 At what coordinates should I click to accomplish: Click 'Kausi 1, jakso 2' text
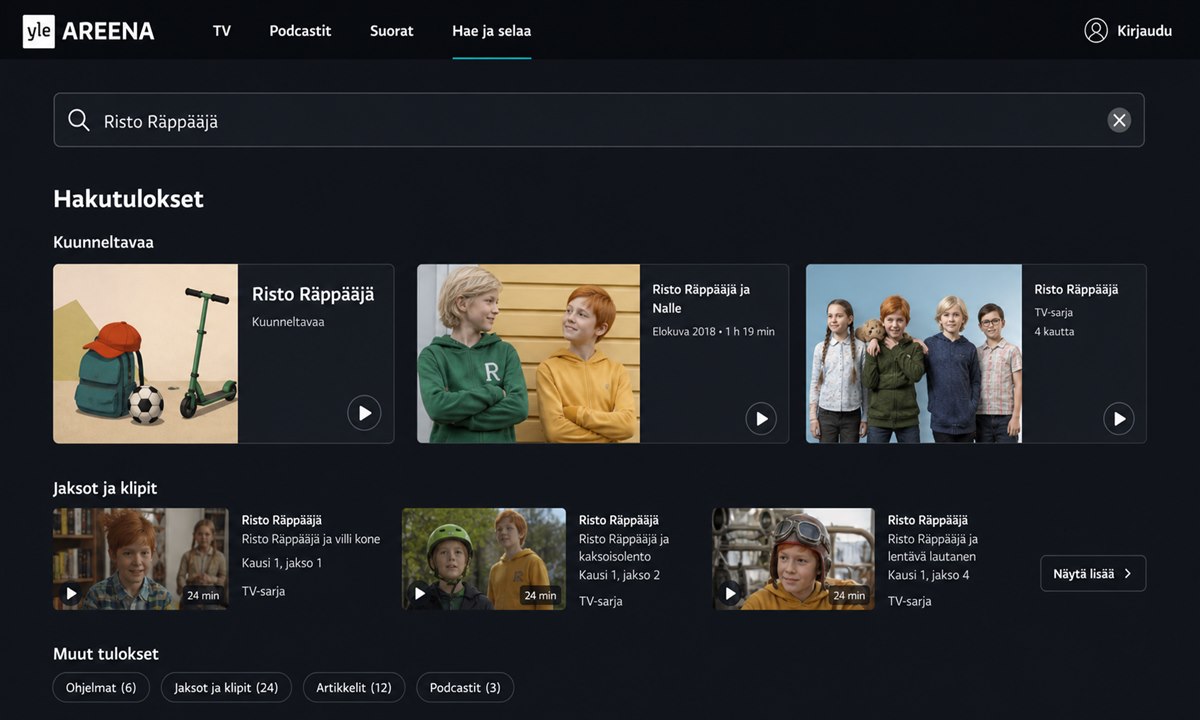(x=619, y=575)
